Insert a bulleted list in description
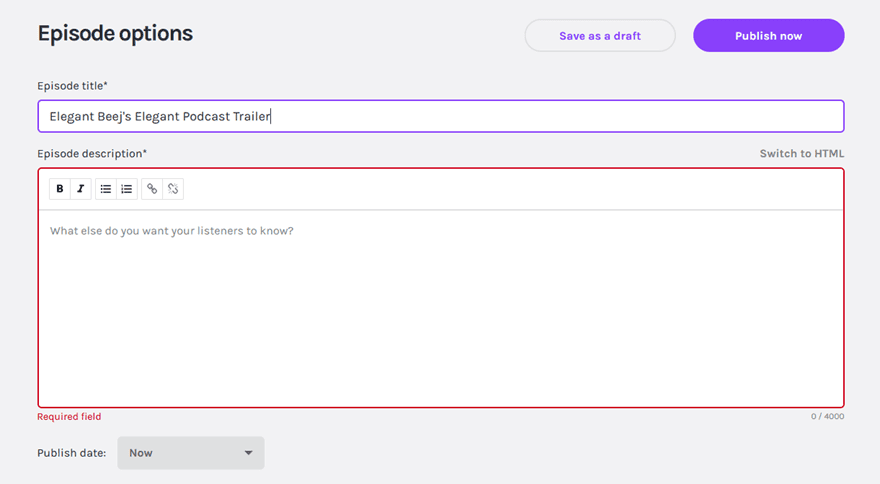The image size is (880, 484). pyautogui.click(x=106, y=189)
